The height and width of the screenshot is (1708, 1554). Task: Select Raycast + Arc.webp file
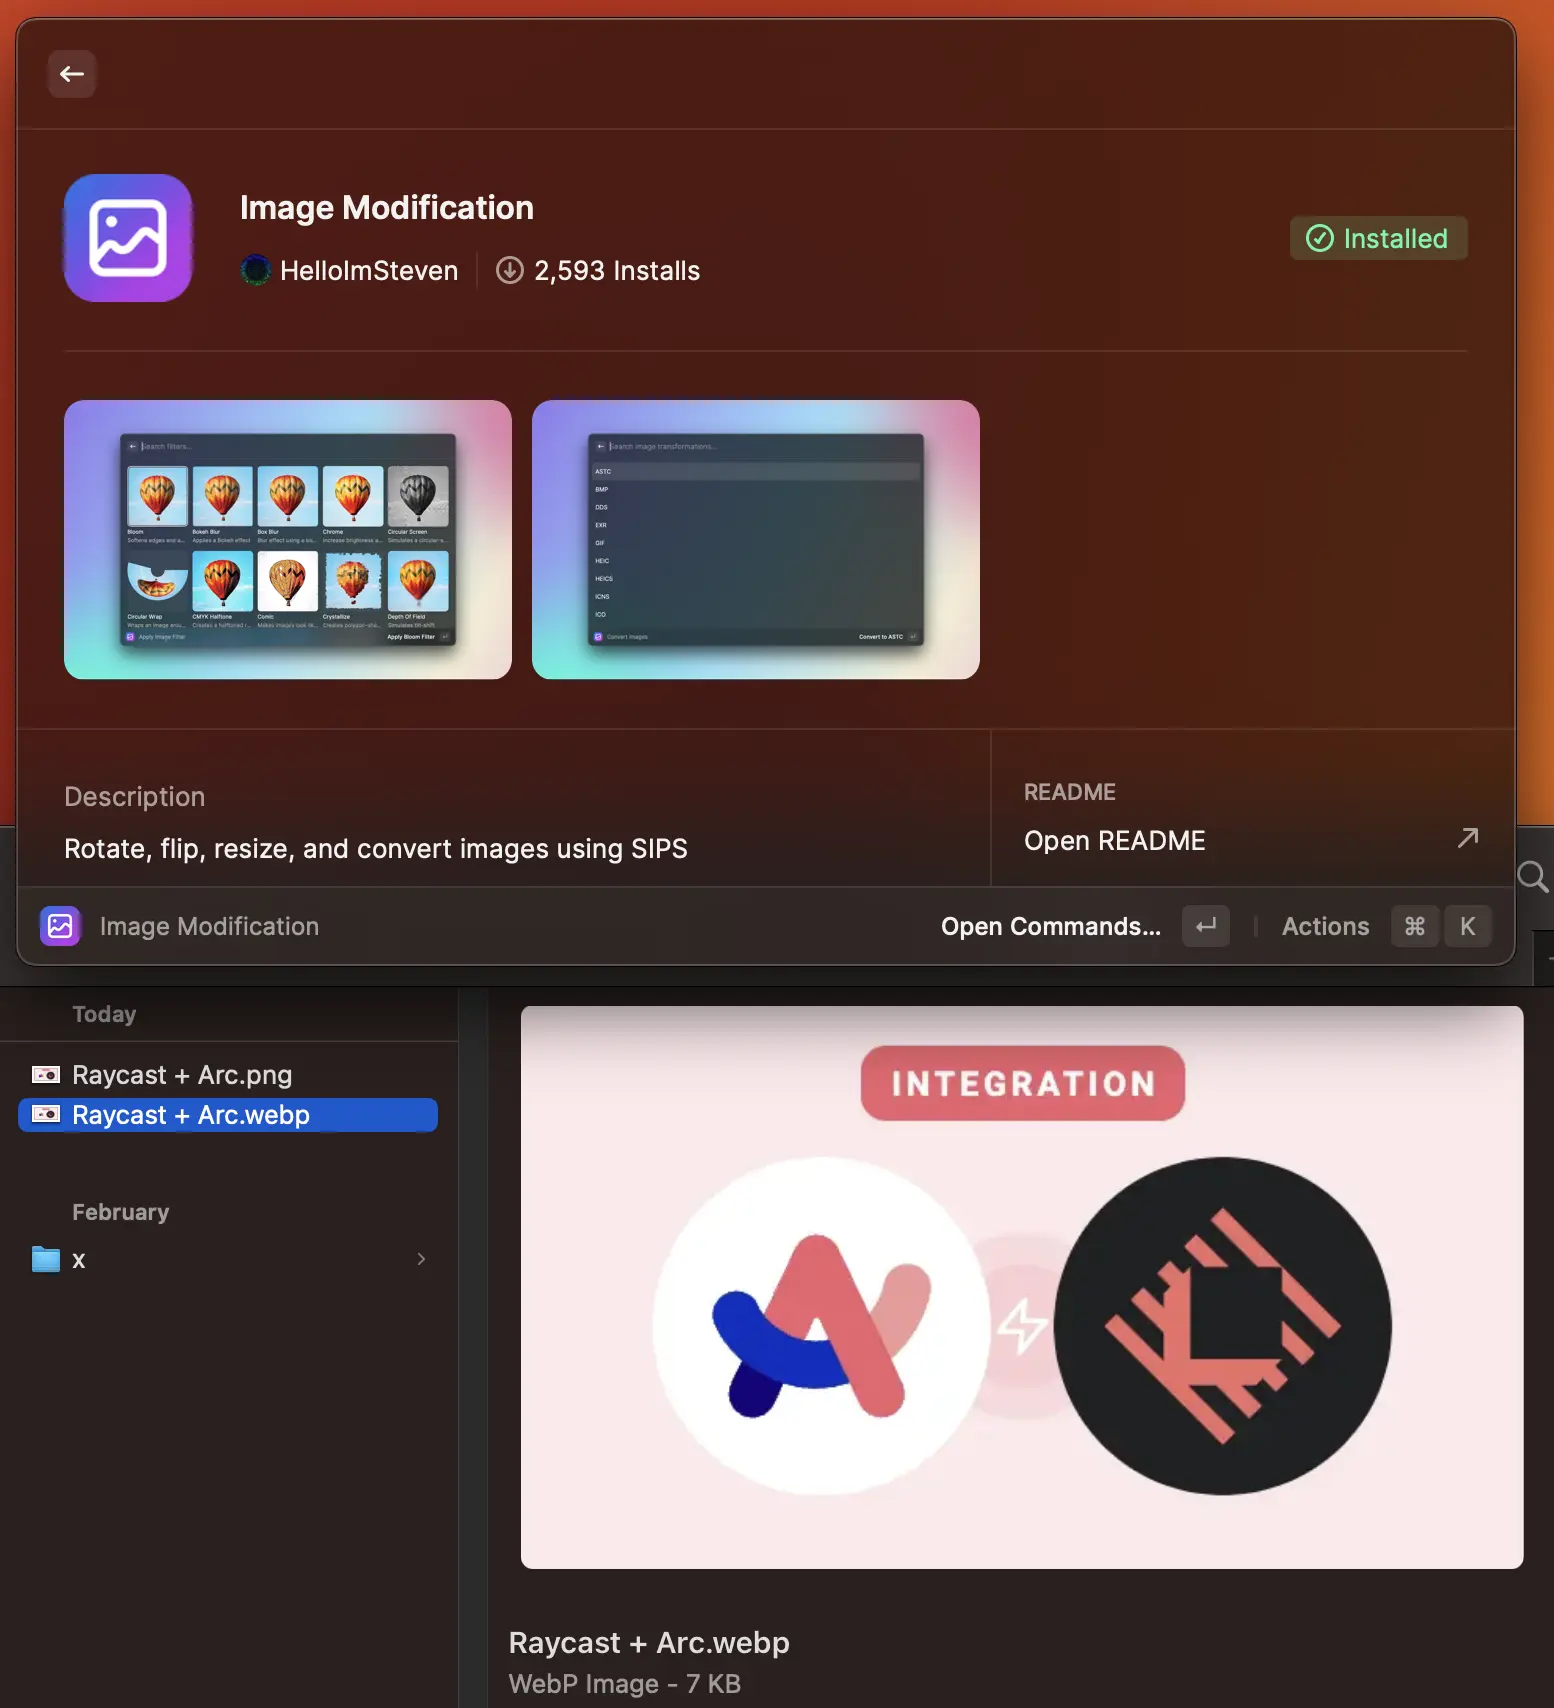tap(190, 1115)
